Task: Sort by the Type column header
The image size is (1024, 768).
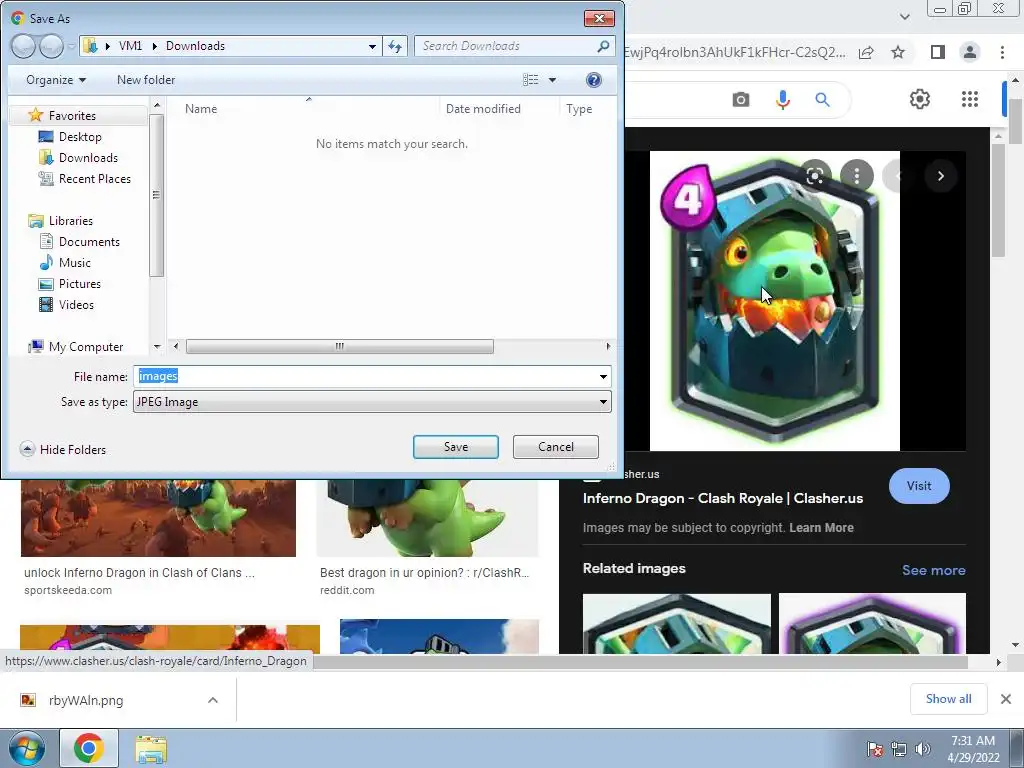Action: [579, 109]
